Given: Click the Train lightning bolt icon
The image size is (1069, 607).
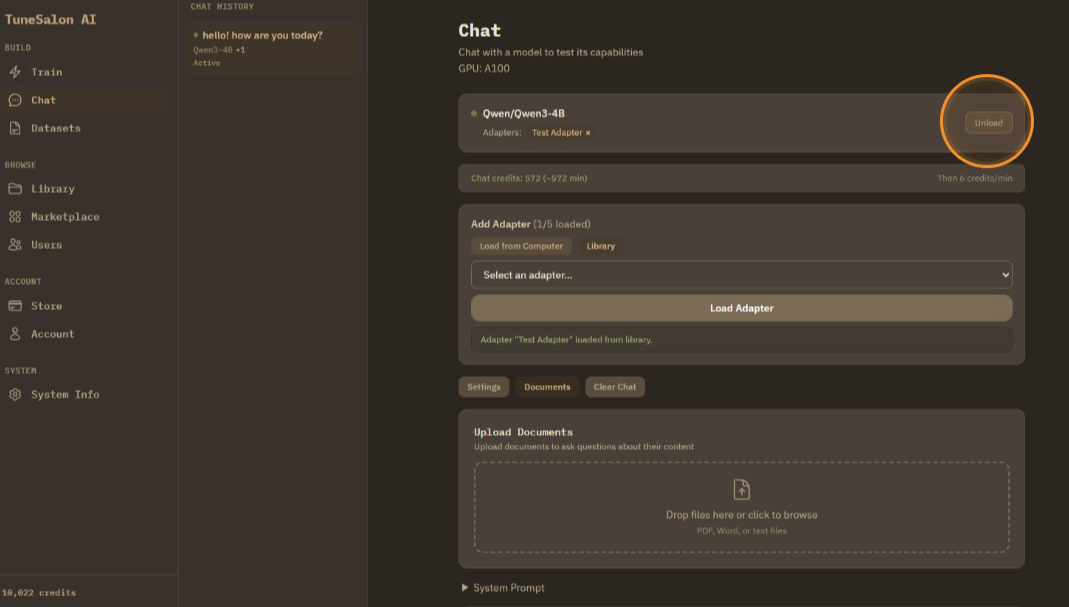Looking at the screenshot, I should coord(15,72).
